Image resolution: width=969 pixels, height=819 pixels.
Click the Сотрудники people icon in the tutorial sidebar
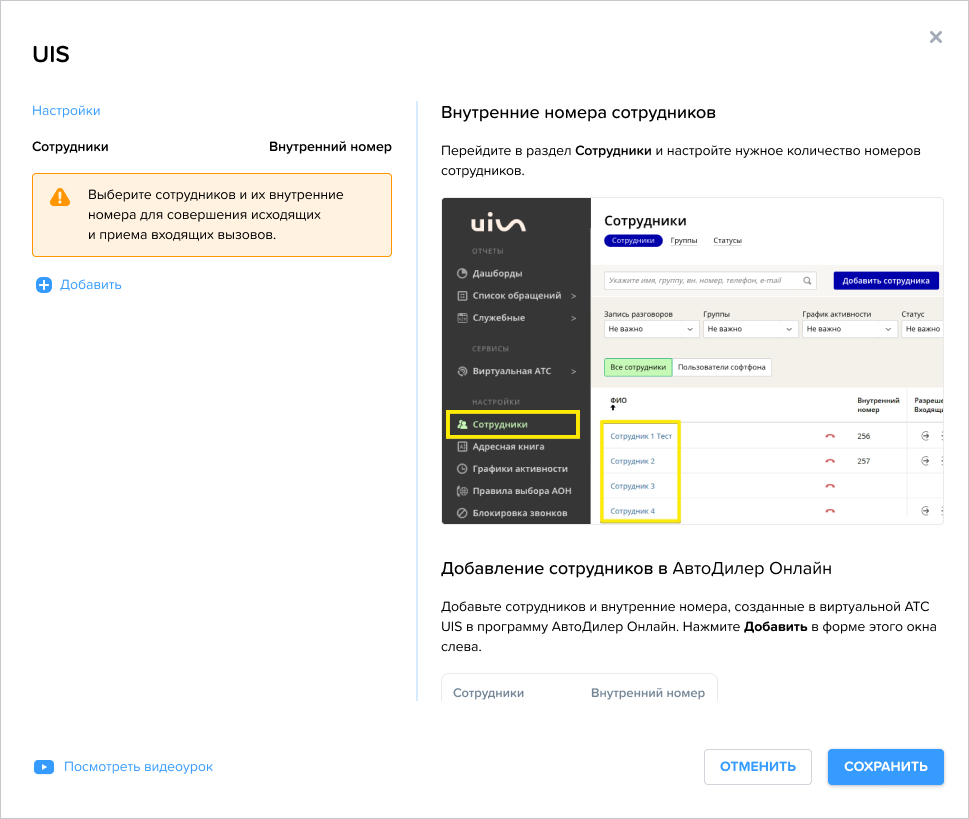point(462,424)
